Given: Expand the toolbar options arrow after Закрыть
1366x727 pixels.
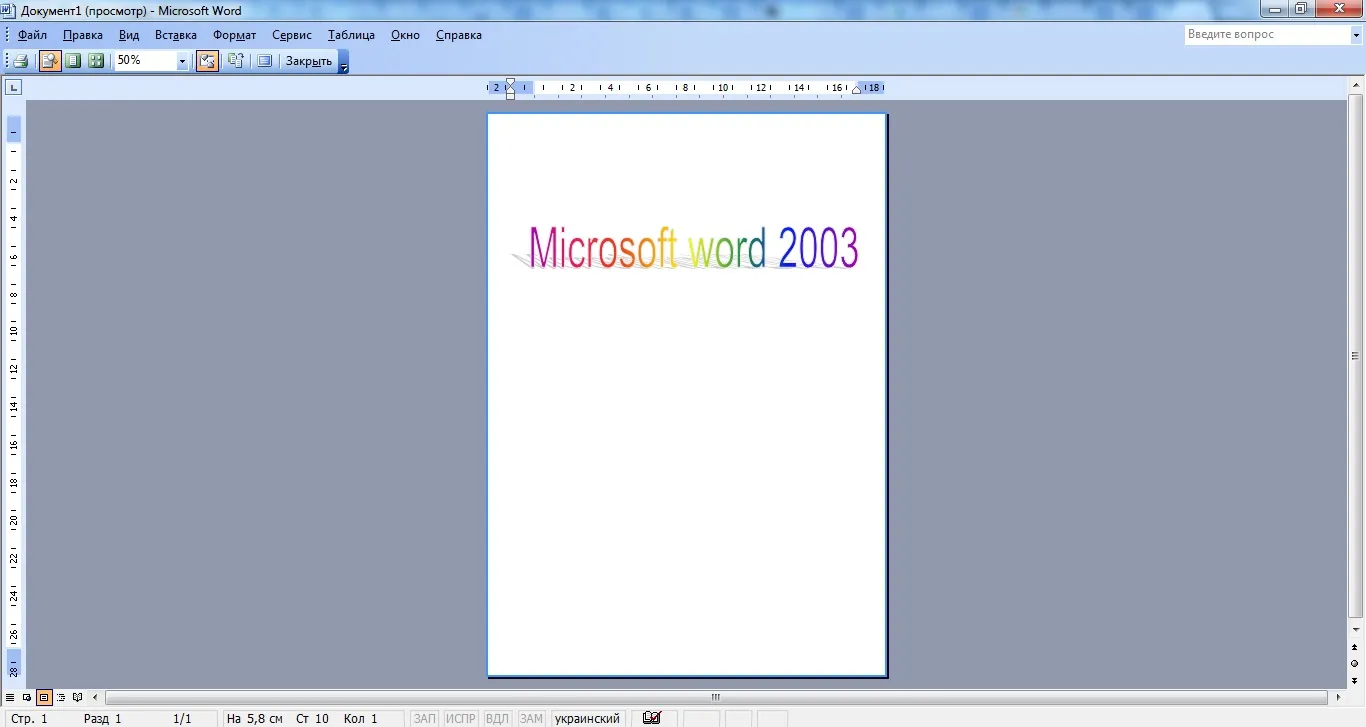Looking at the screenshot, I should click(344, 62).
